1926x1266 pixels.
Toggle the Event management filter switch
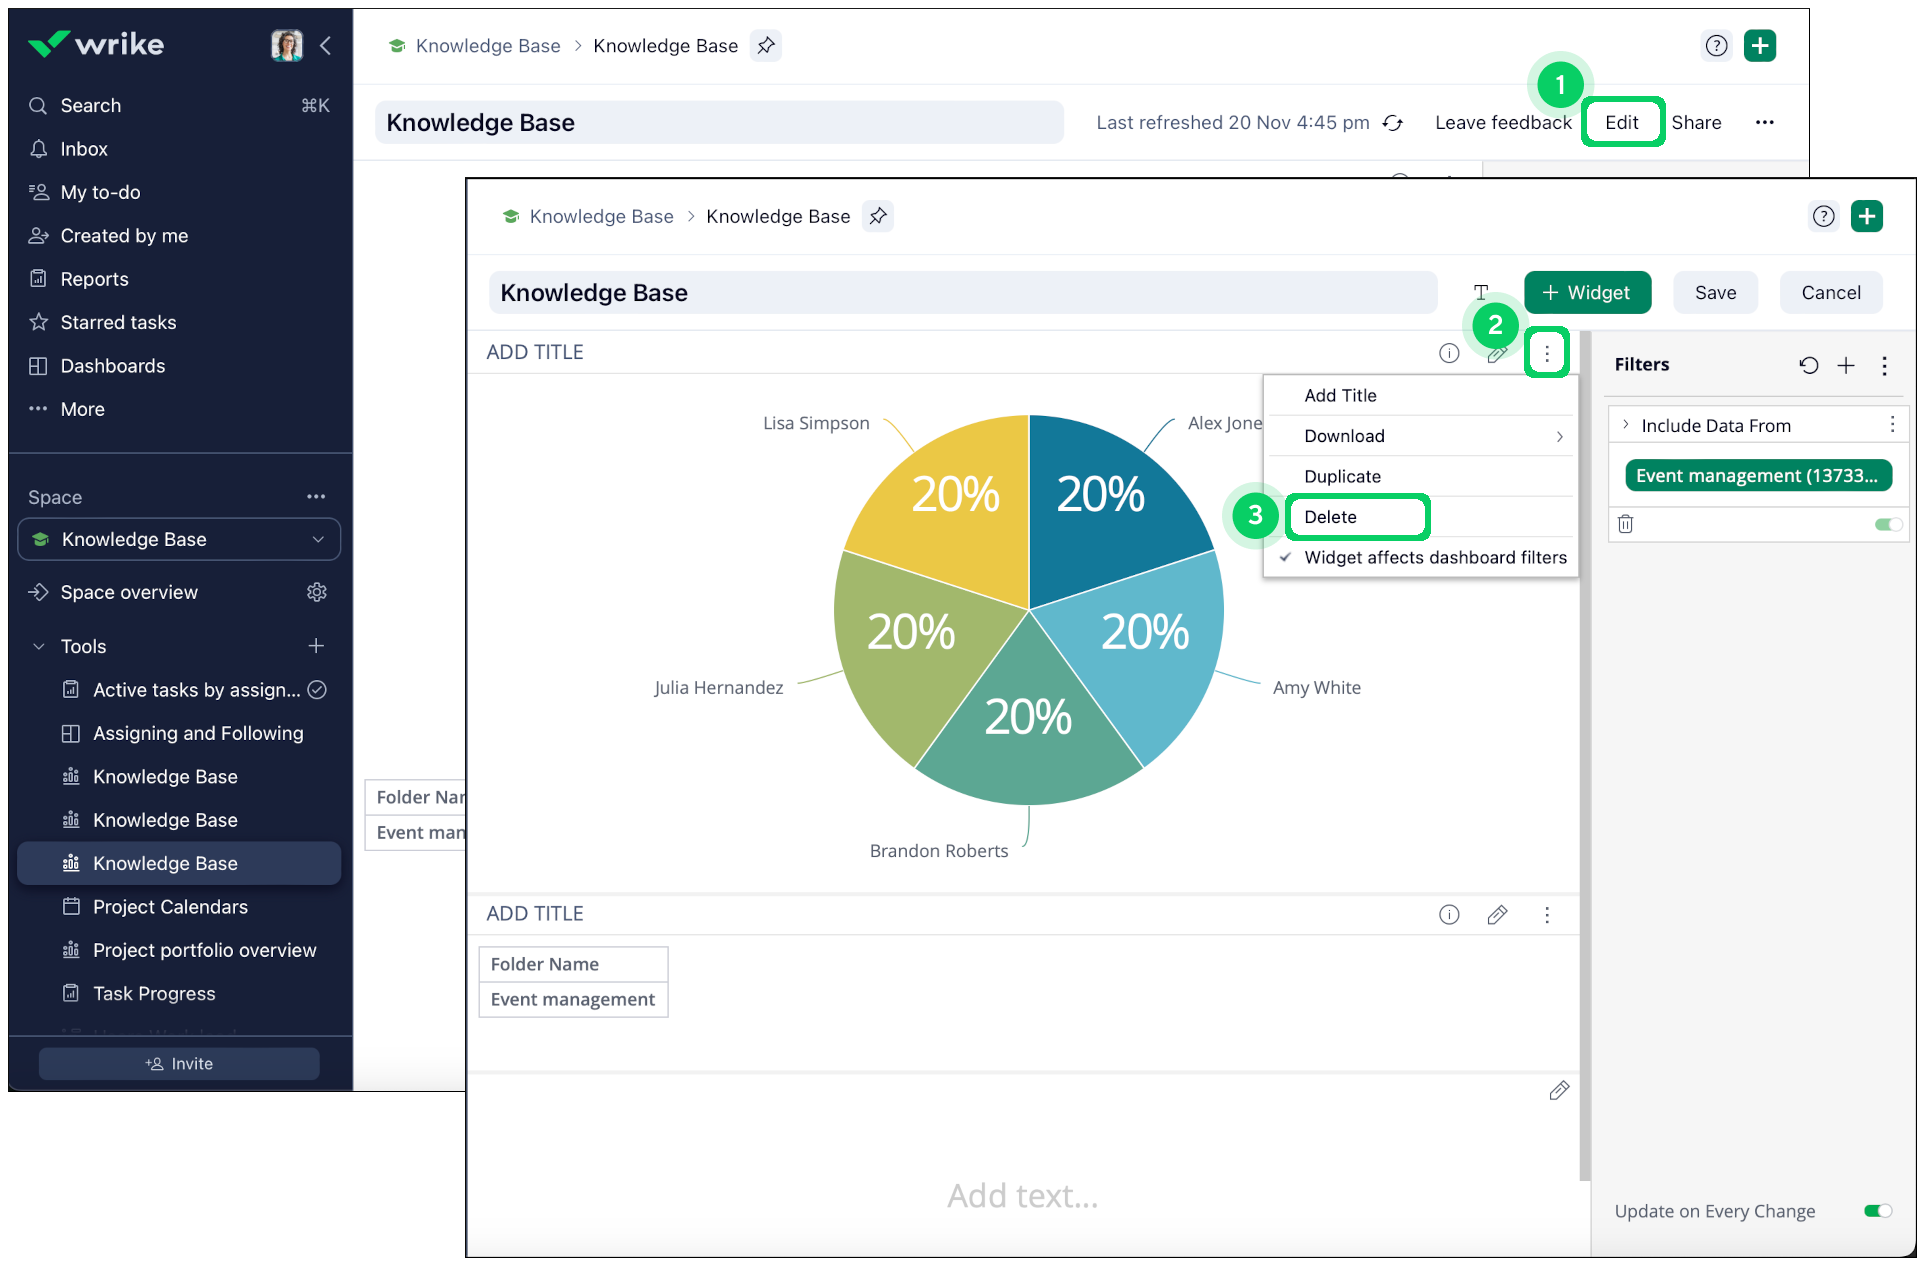point(1887,524)
